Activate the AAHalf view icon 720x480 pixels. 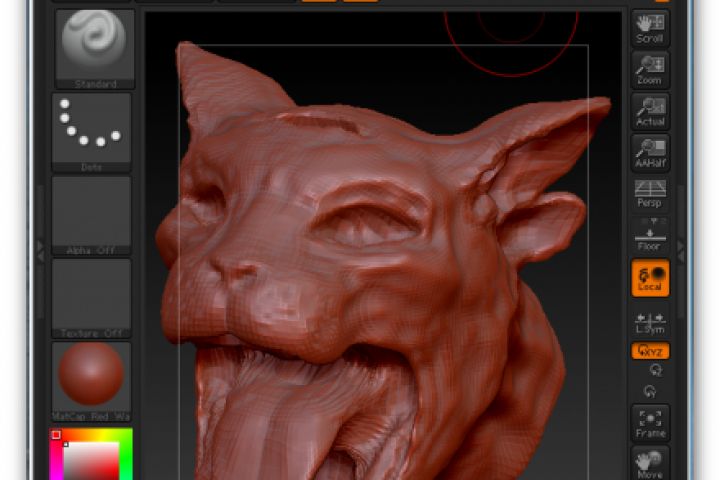[x=650, y=153]
